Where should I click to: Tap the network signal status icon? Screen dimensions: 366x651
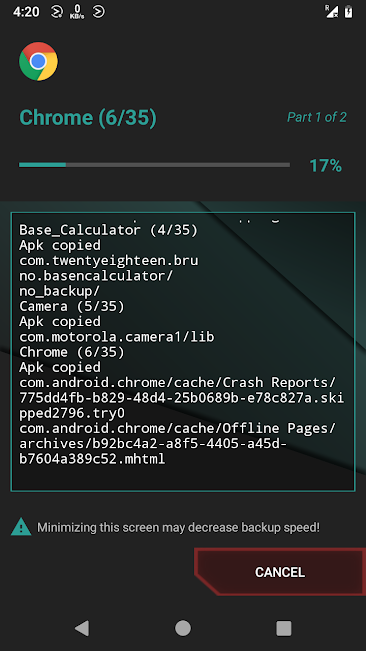pos(331,12)
